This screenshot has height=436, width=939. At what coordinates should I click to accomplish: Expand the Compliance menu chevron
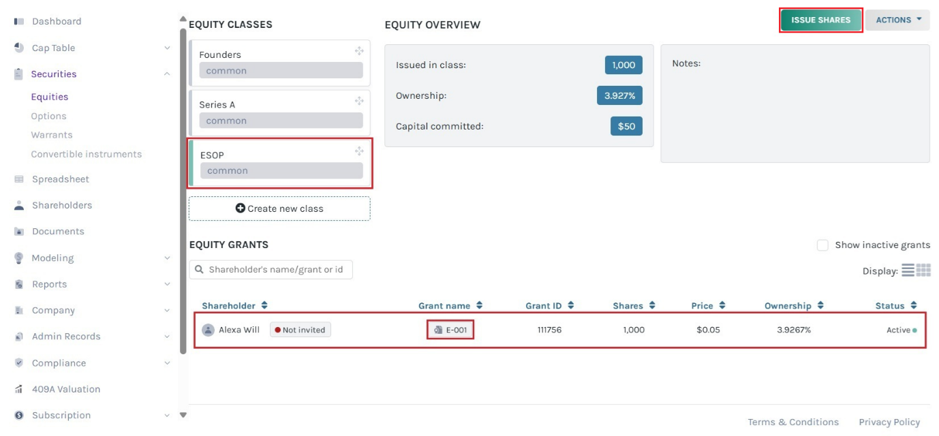167,363
